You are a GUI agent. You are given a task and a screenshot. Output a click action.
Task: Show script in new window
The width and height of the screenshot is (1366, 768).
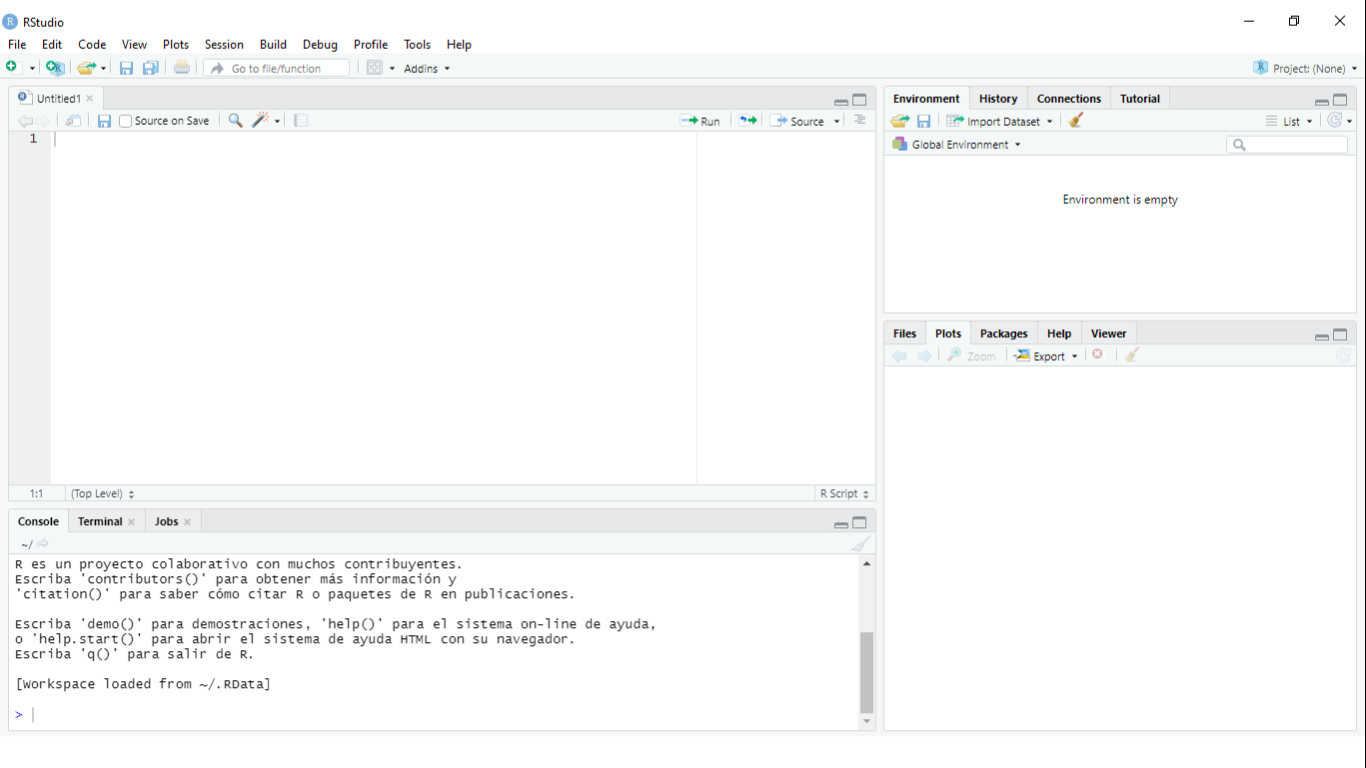coord(73,120)
